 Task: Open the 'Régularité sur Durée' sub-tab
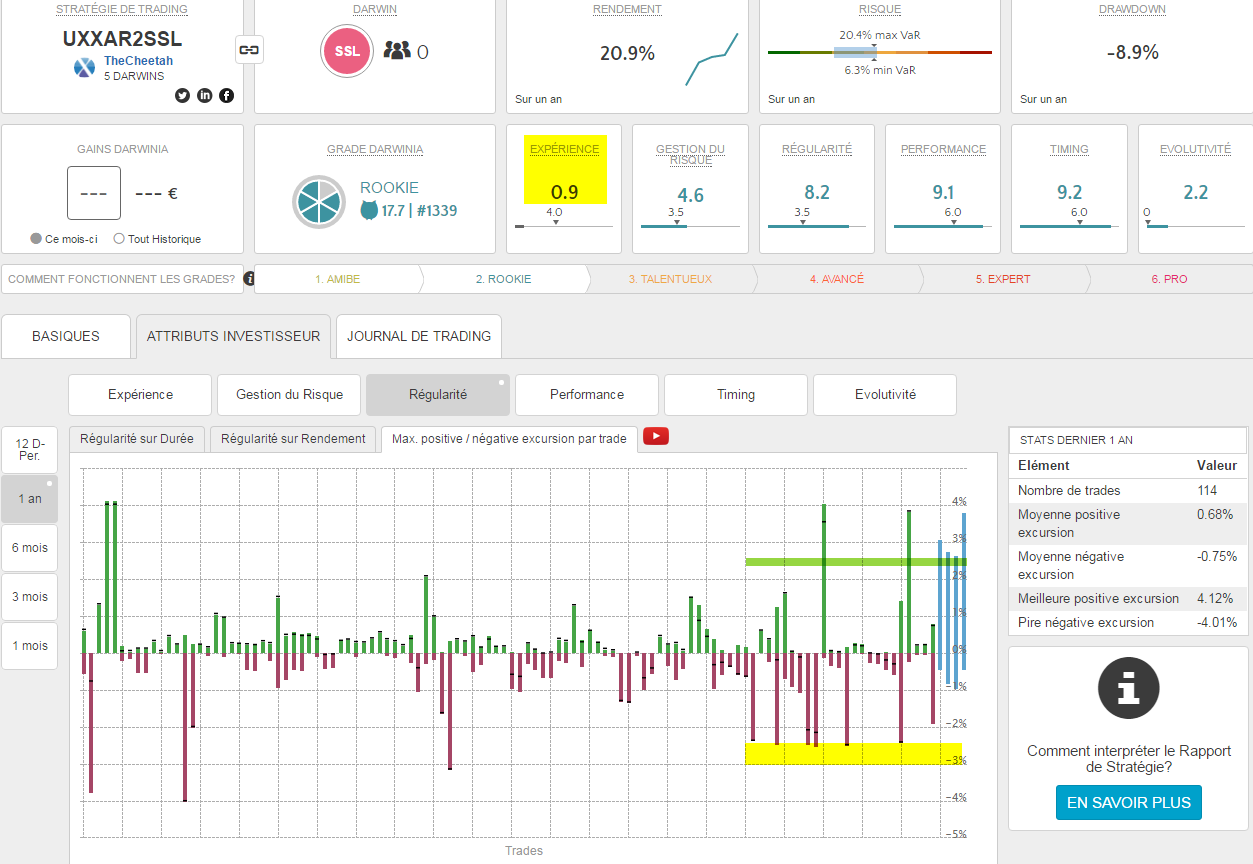pyautogui.click(x=138, y=438)
